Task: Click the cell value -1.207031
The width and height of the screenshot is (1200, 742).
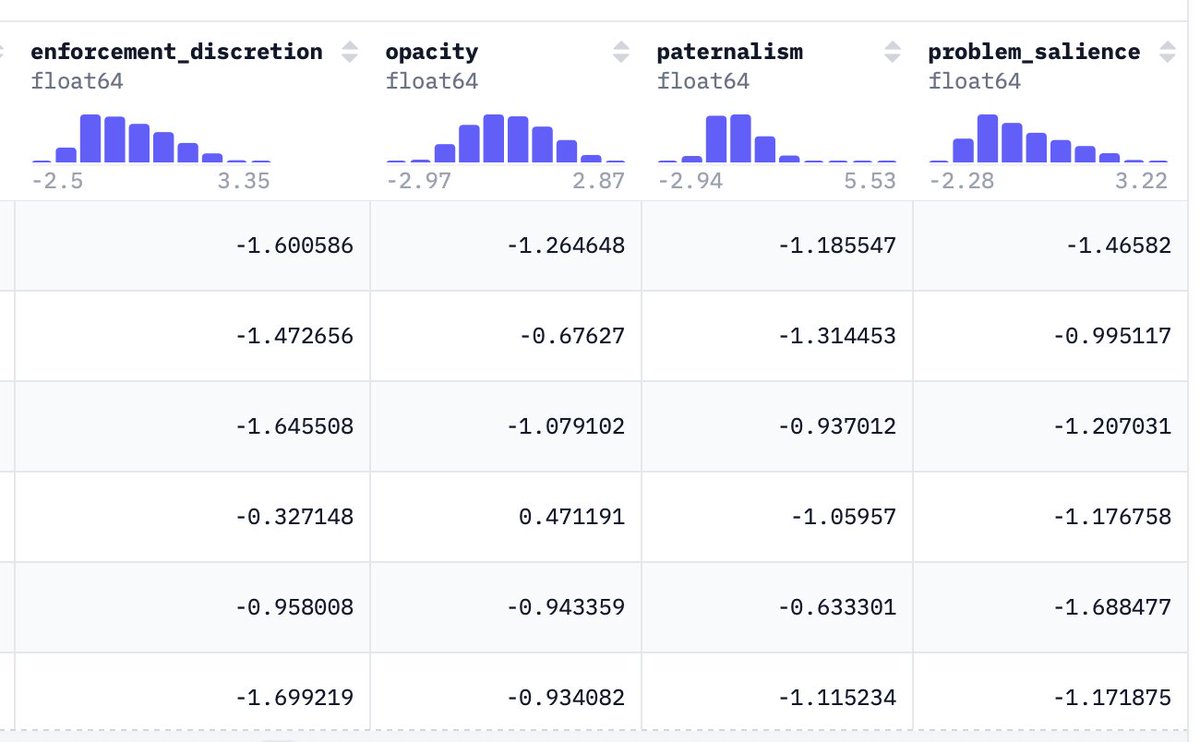Action: pyautogui.click(x=1112, y=426)
